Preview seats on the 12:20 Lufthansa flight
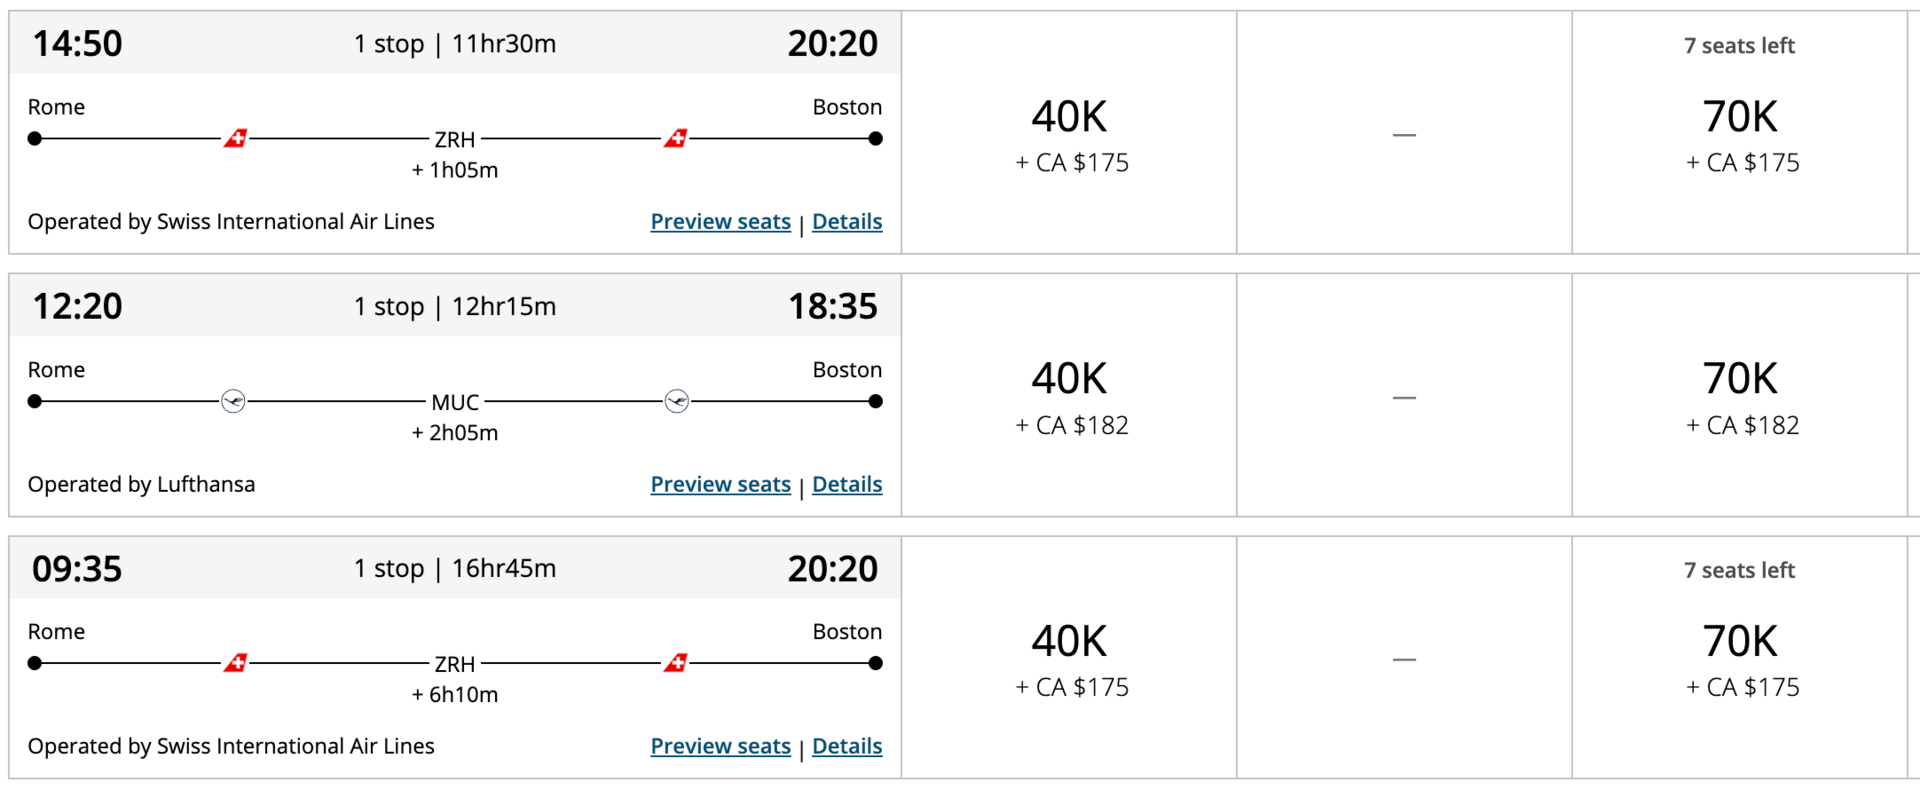 (720, 484)
